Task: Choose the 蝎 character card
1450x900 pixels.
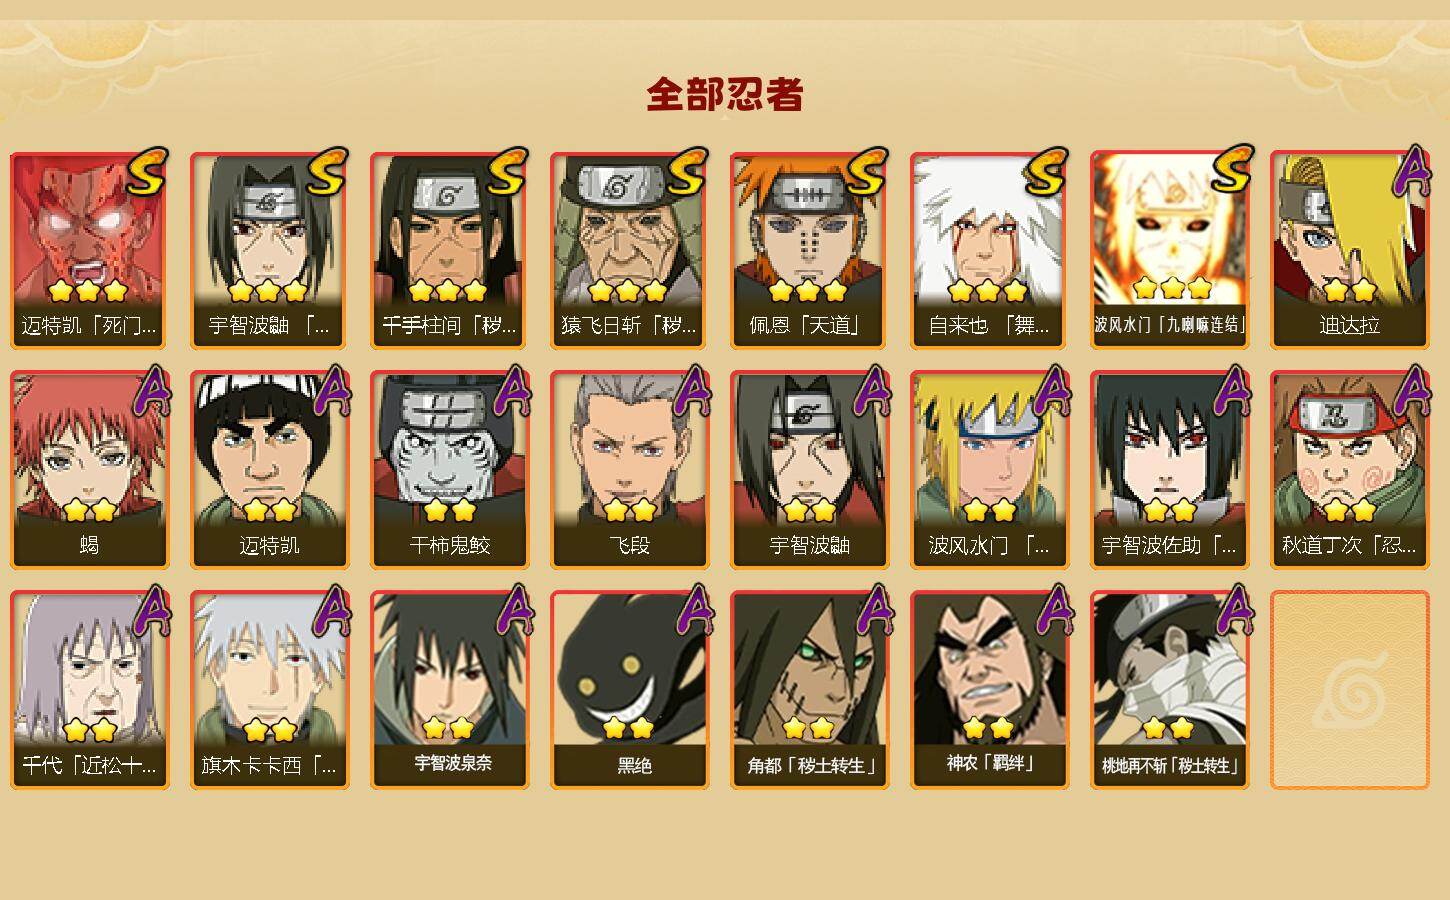Action: click(89, 470)
